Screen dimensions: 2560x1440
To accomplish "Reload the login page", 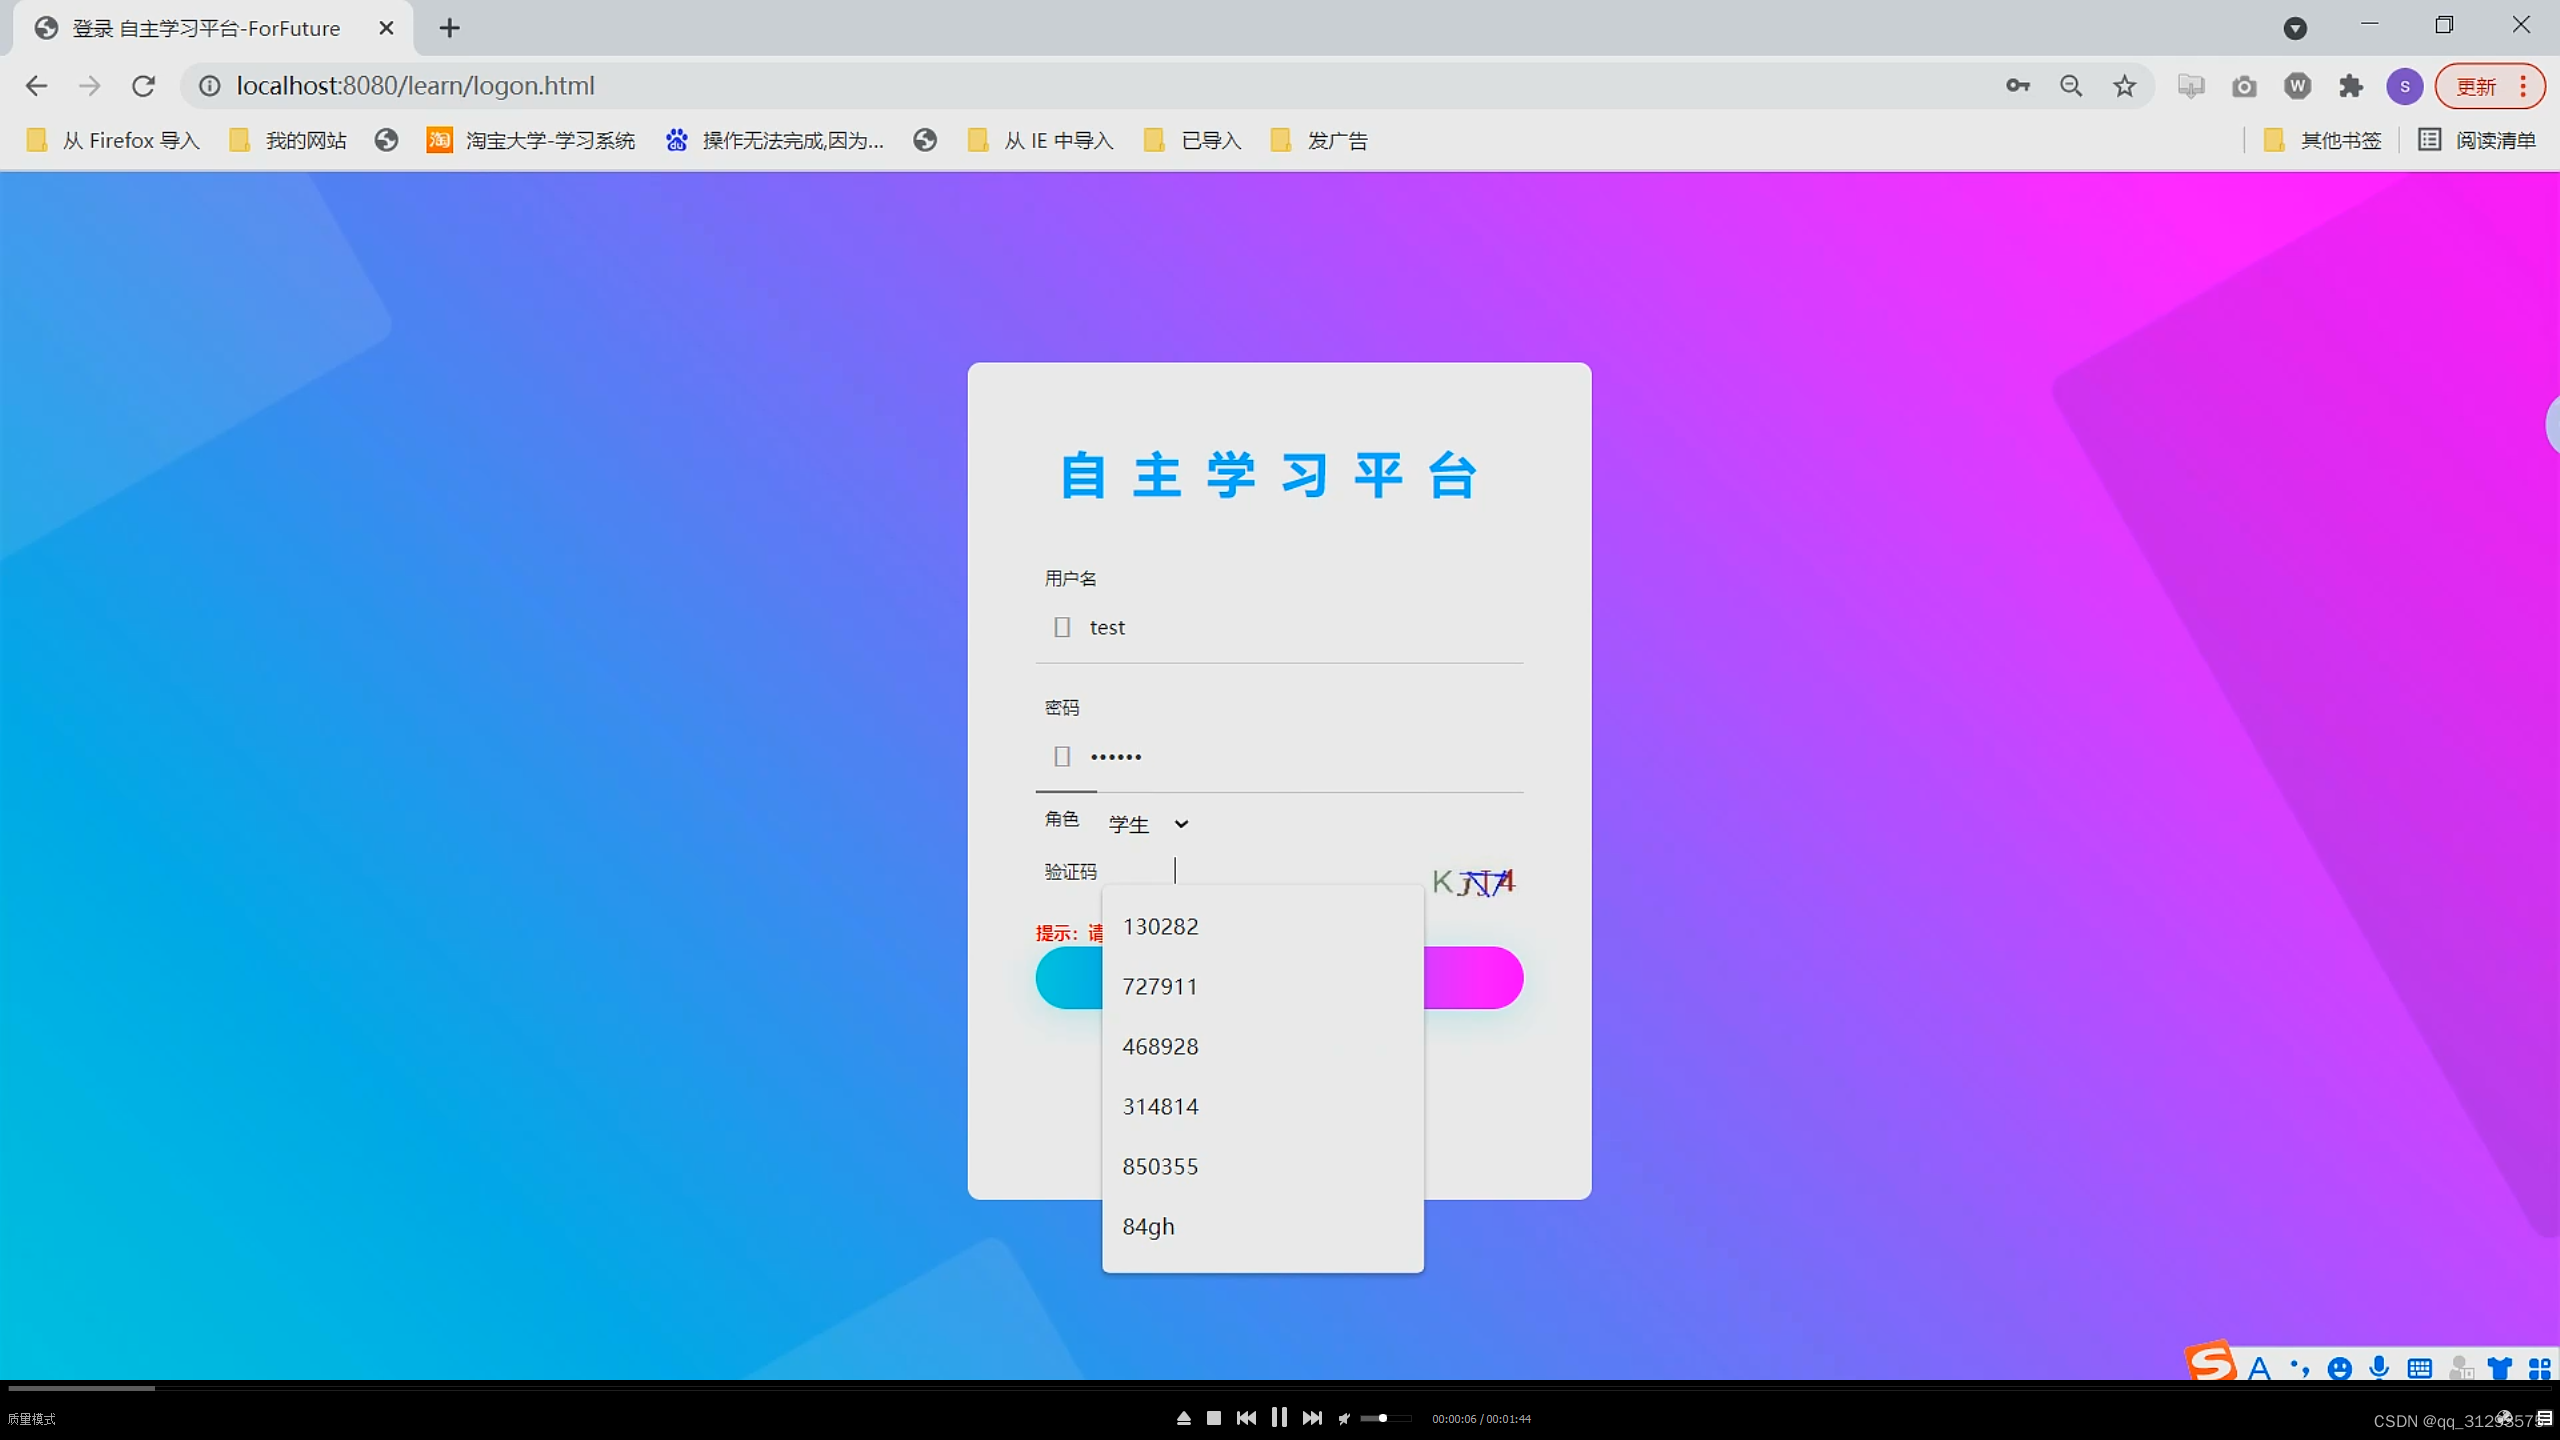I will point(143,86).
